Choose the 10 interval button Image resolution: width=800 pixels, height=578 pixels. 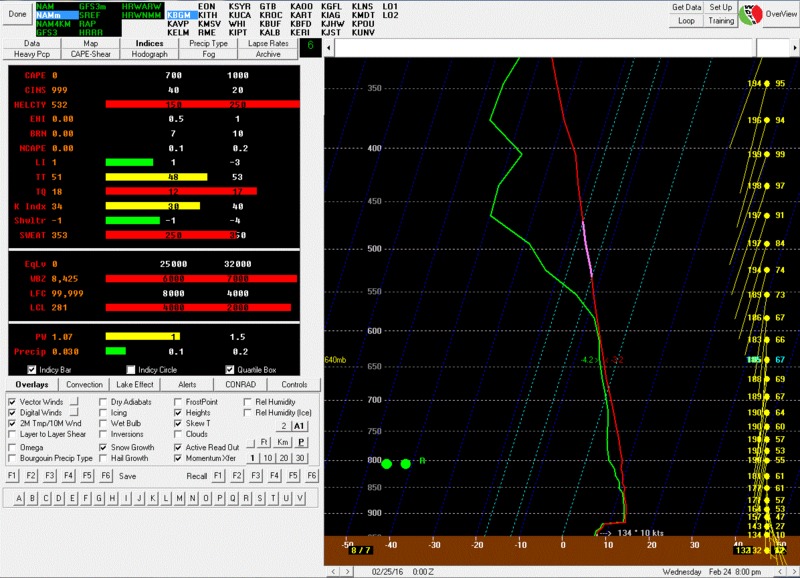[268, 458]
